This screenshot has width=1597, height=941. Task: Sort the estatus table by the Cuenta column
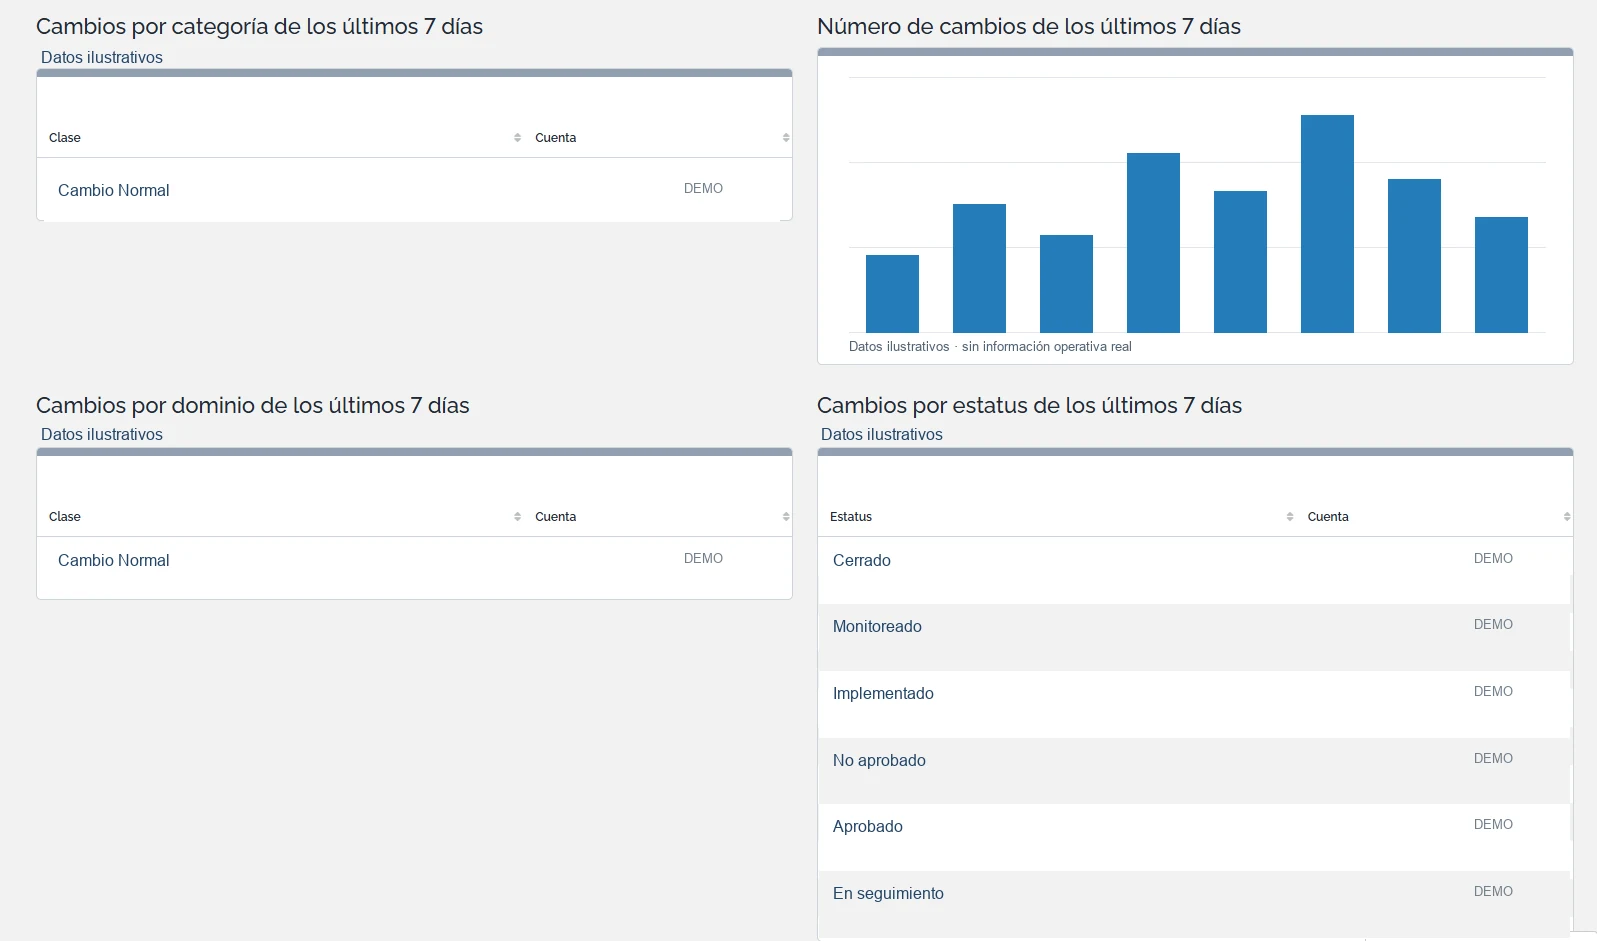[1567, 517]
